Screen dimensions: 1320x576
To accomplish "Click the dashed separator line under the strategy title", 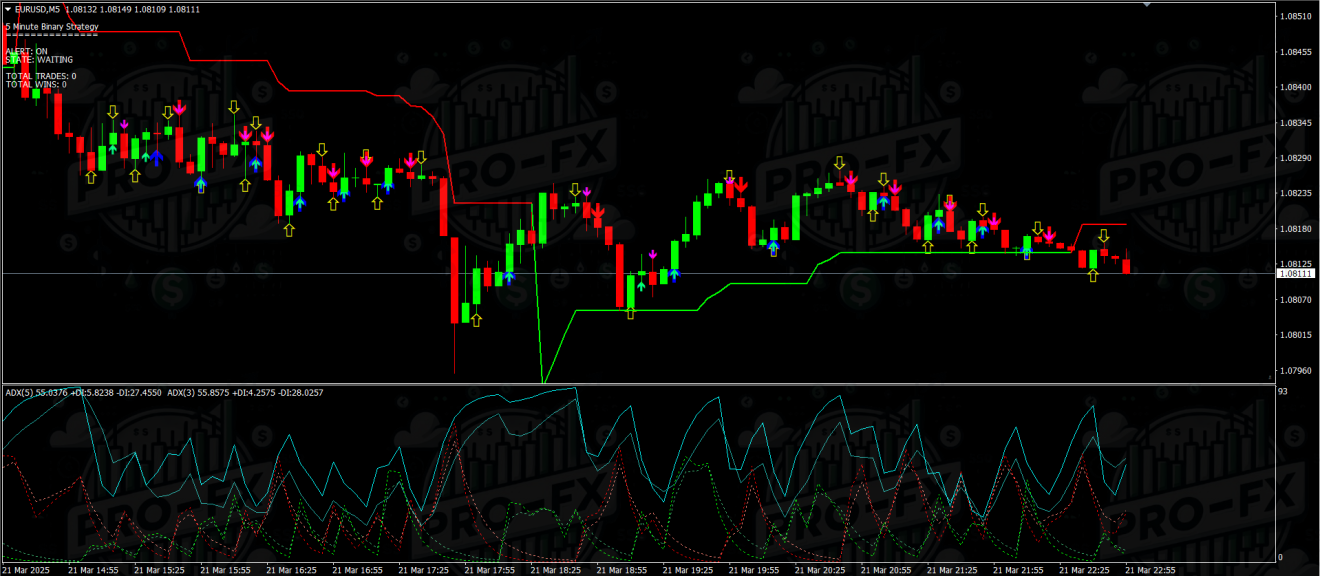I will coord(50,33).
